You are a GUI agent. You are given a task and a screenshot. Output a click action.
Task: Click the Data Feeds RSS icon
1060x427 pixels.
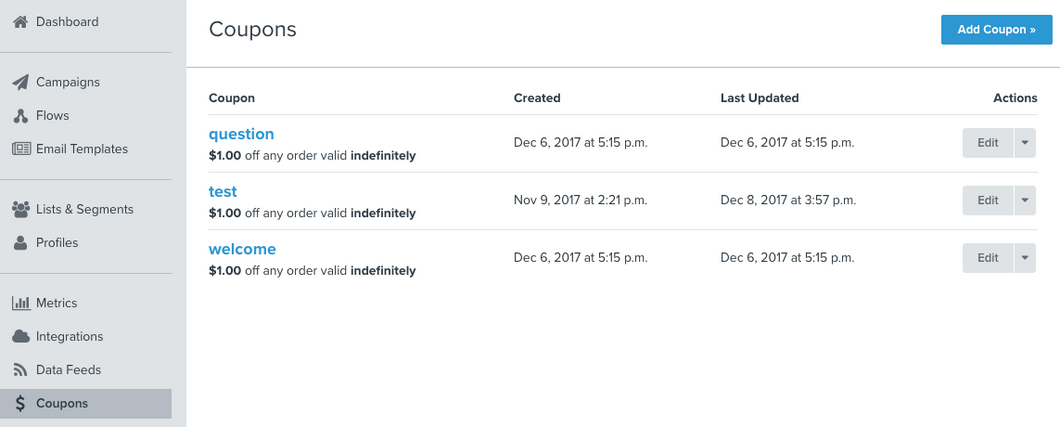pyautogui.click(x=20, y=370)
